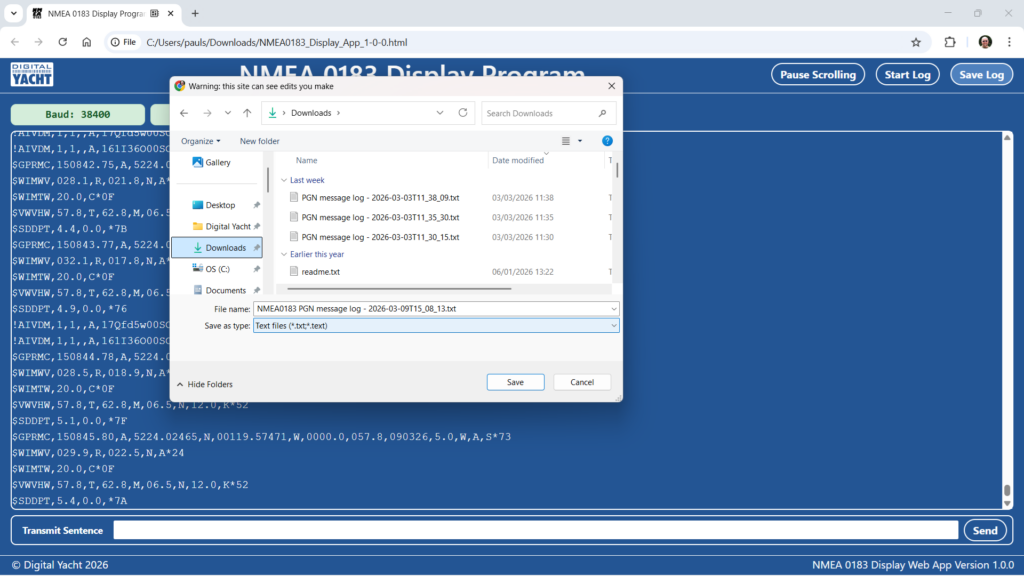The width and height of the screenshot is (1024, 576).
Task: Click the Save button in the dialog
Action: 515,382
